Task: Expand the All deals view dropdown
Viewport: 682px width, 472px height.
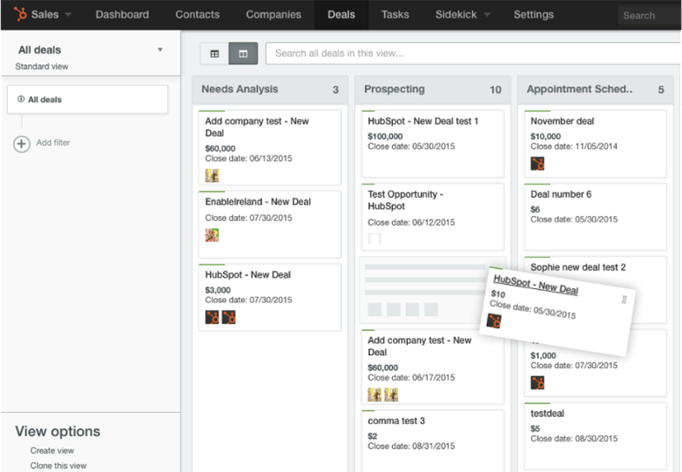Action: (x=160, y=50)
